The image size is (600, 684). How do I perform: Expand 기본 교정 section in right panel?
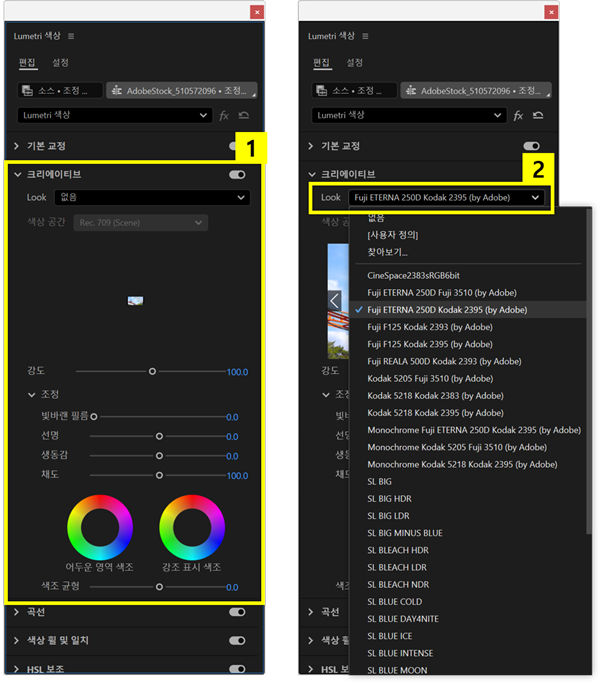coord(311,146)
